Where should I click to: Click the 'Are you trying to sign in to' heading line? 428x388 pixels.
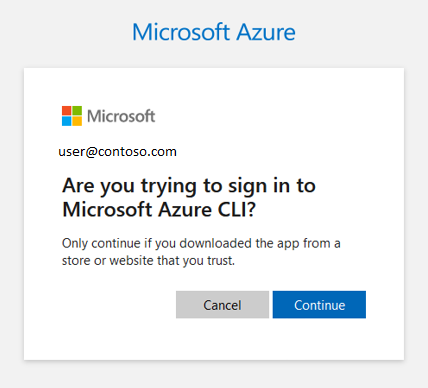coord(189,186)
